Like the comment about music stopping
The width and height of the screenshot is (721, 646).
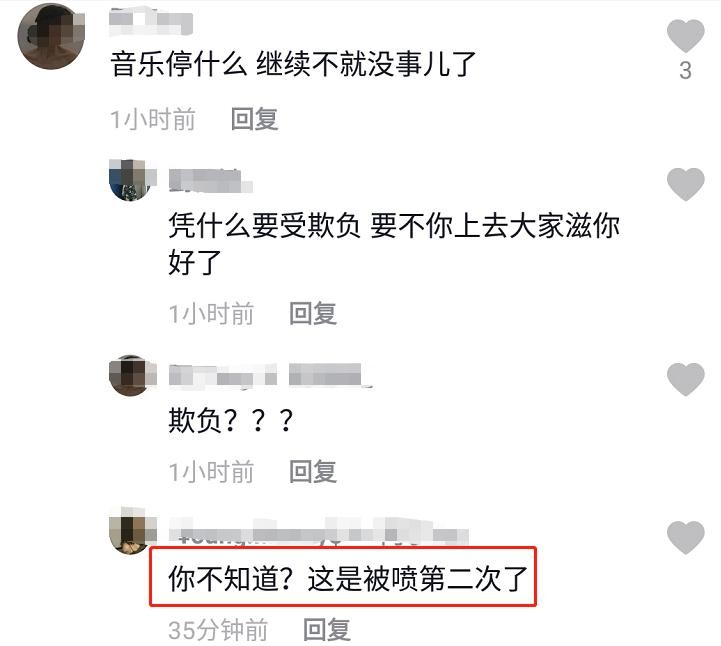click(685, 35)
